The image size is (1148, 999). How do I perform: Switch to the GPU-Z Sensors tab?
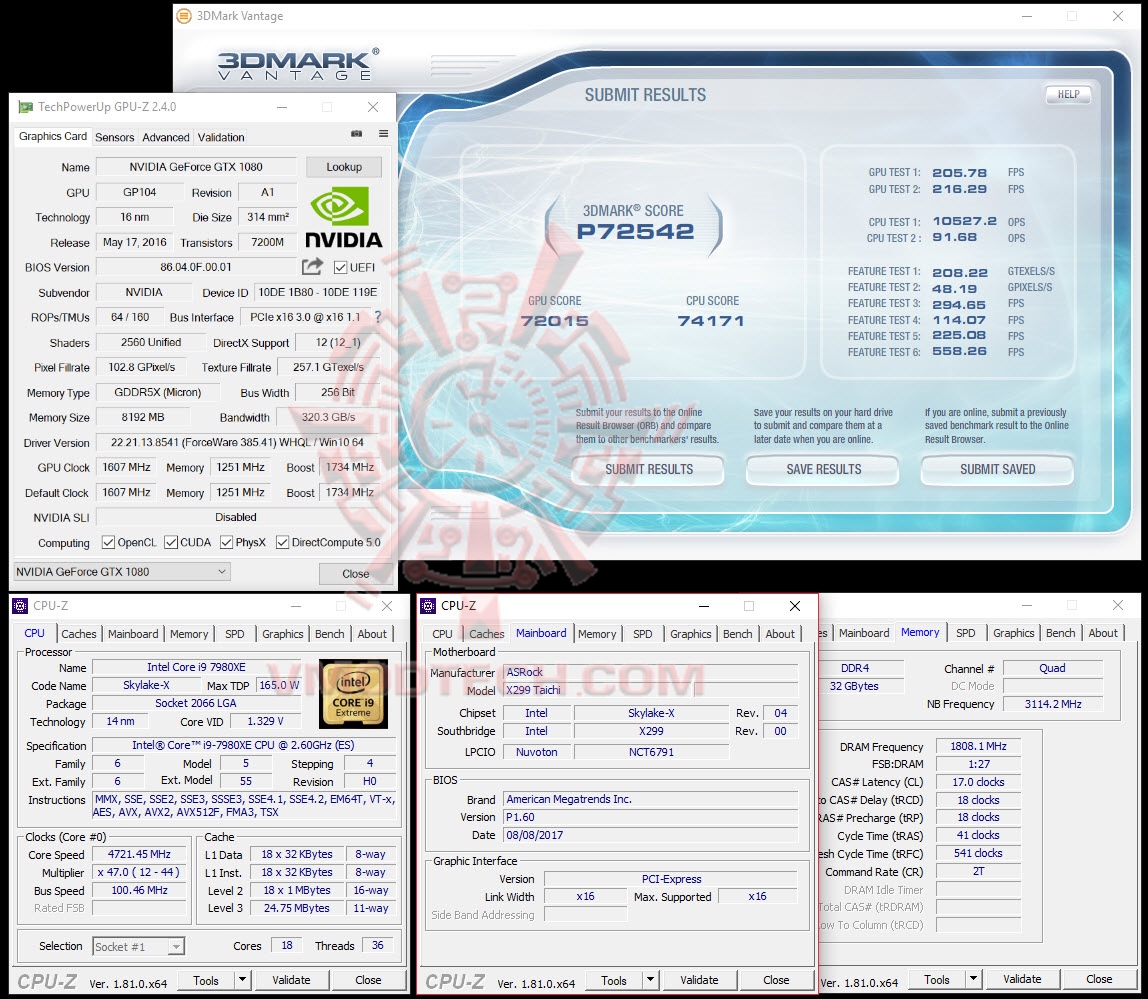coord(115,137)
